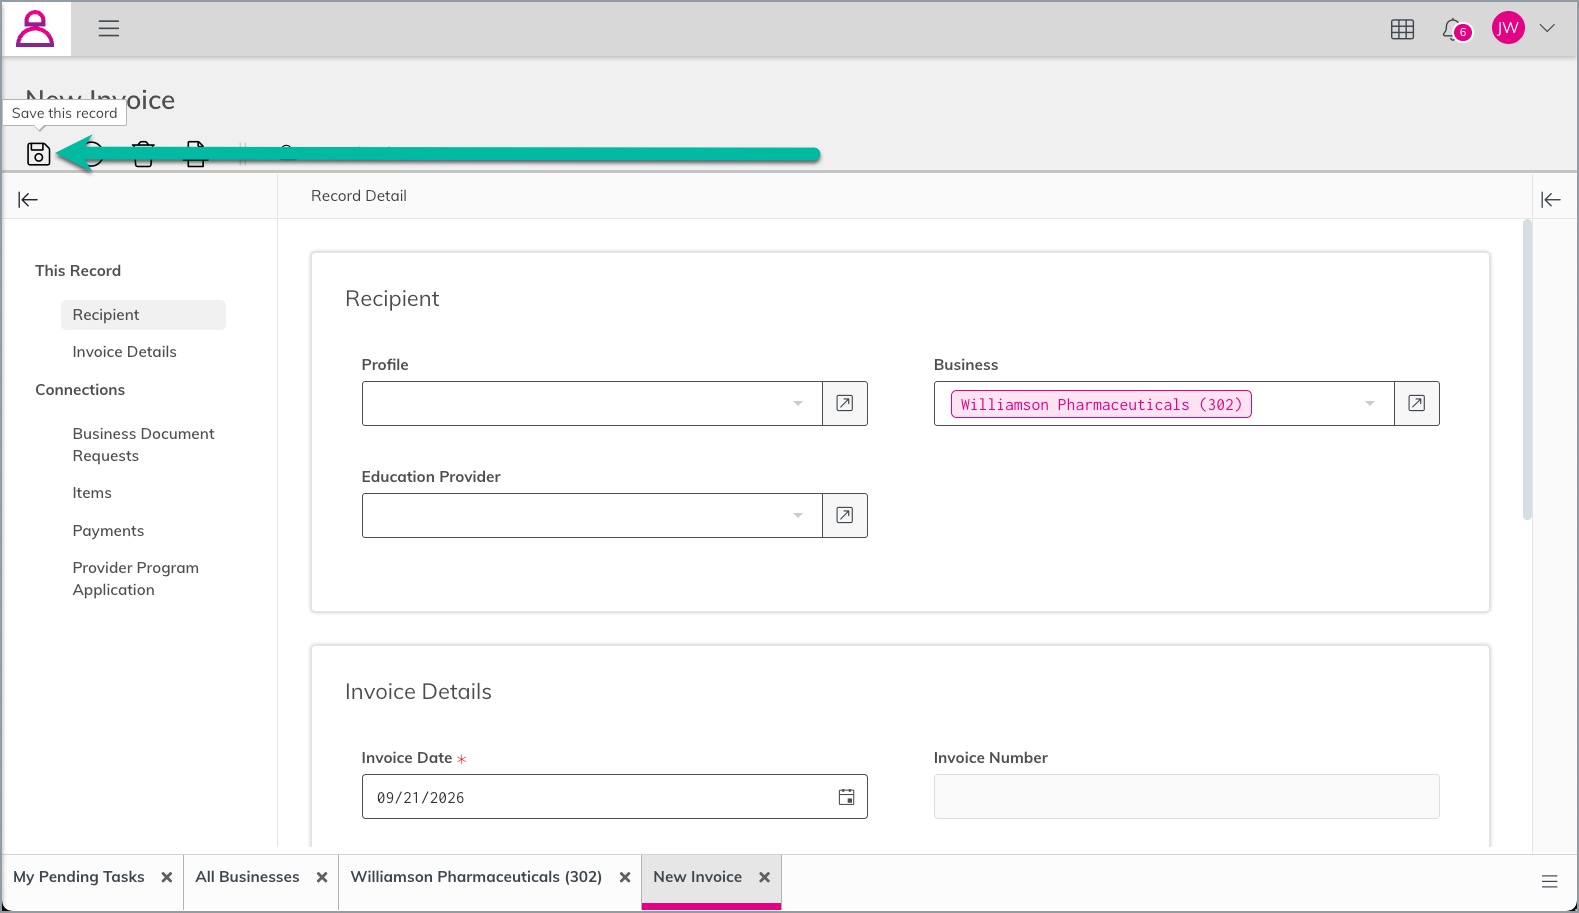The height and width of the screenshot is (913, 1579).
Task: Close the New Invoice tab
Action: pyautogui.click(x=765, y=877)
